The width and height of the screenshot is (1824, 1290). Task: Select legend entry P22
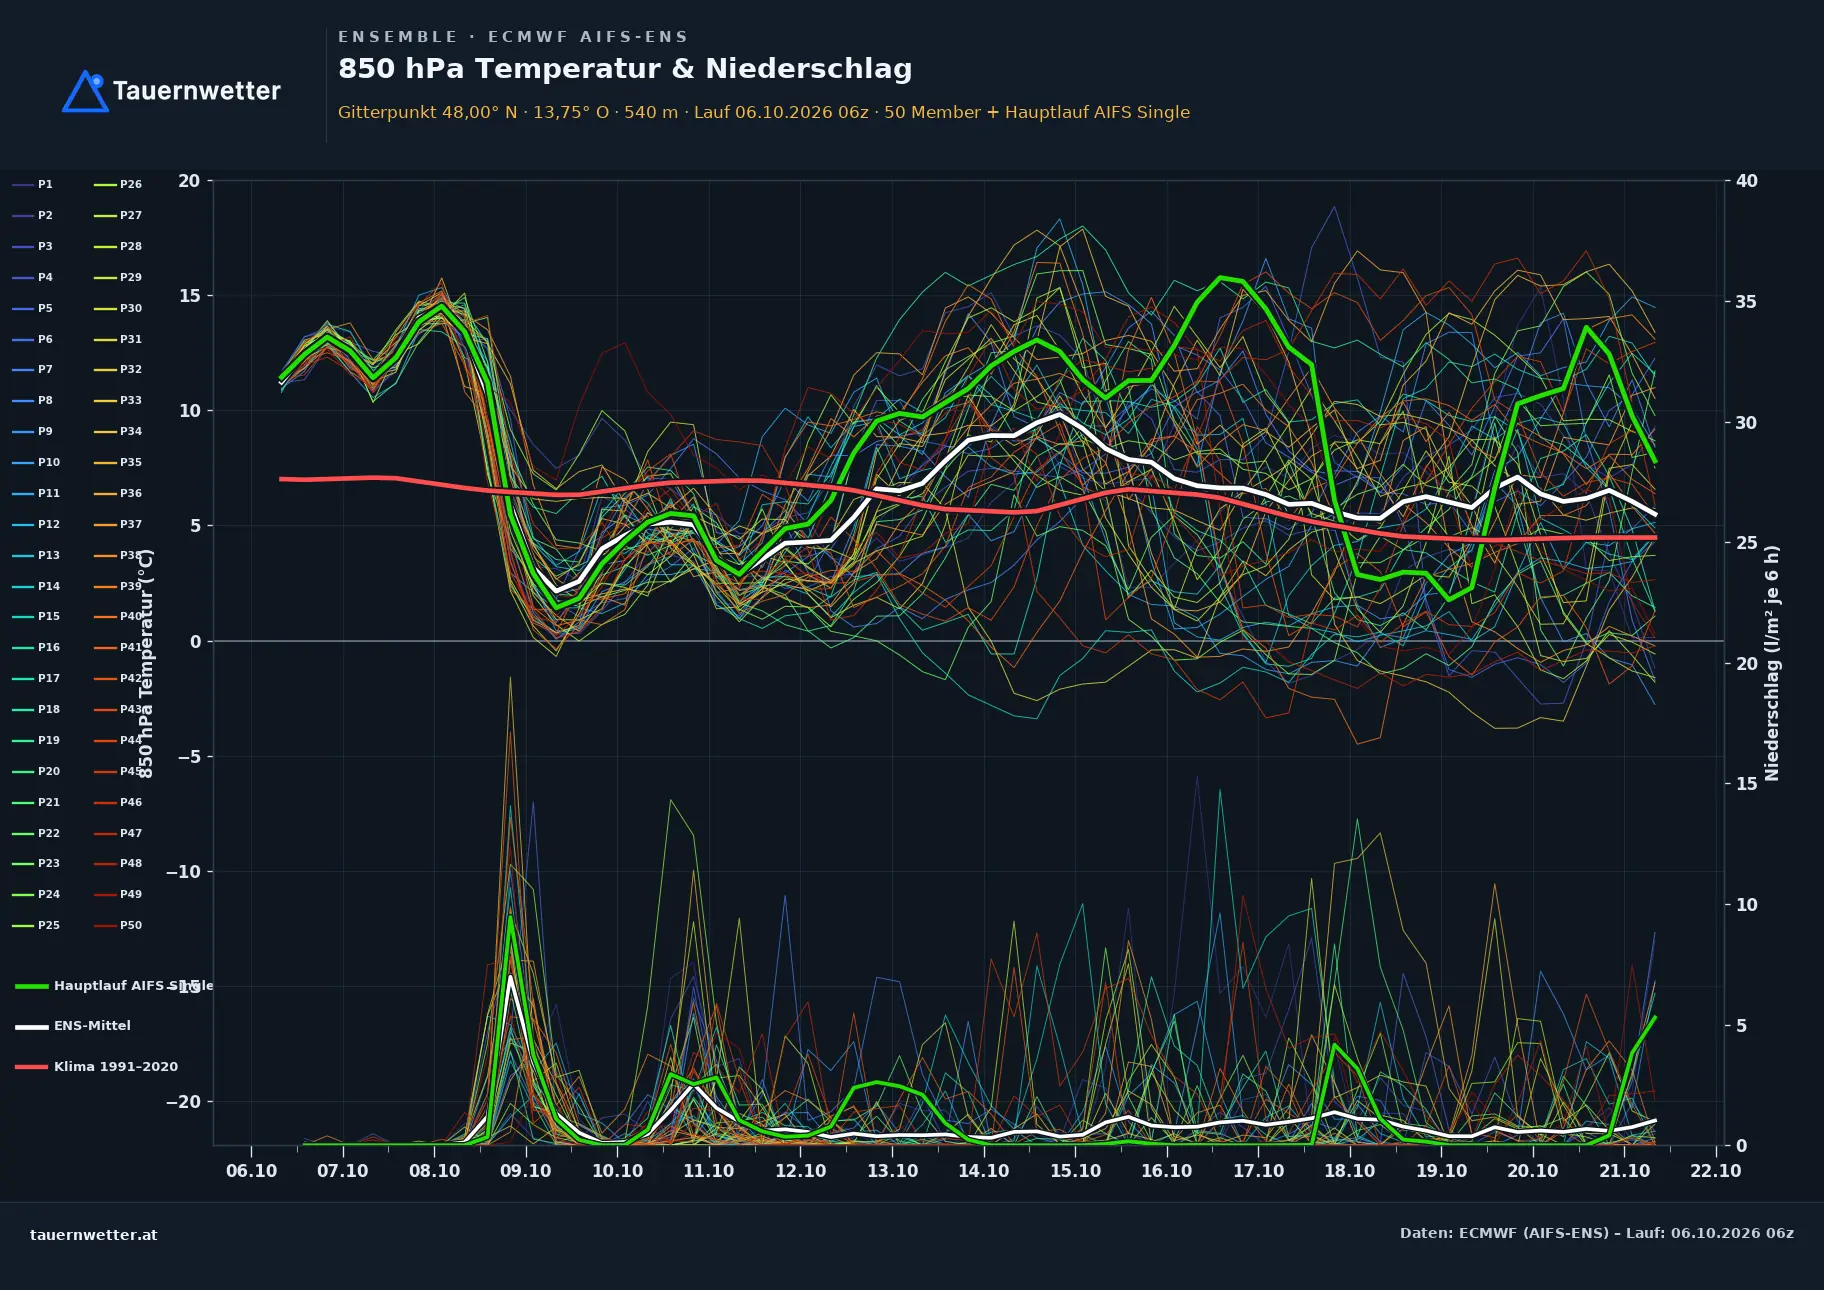[x=36, y=833]
